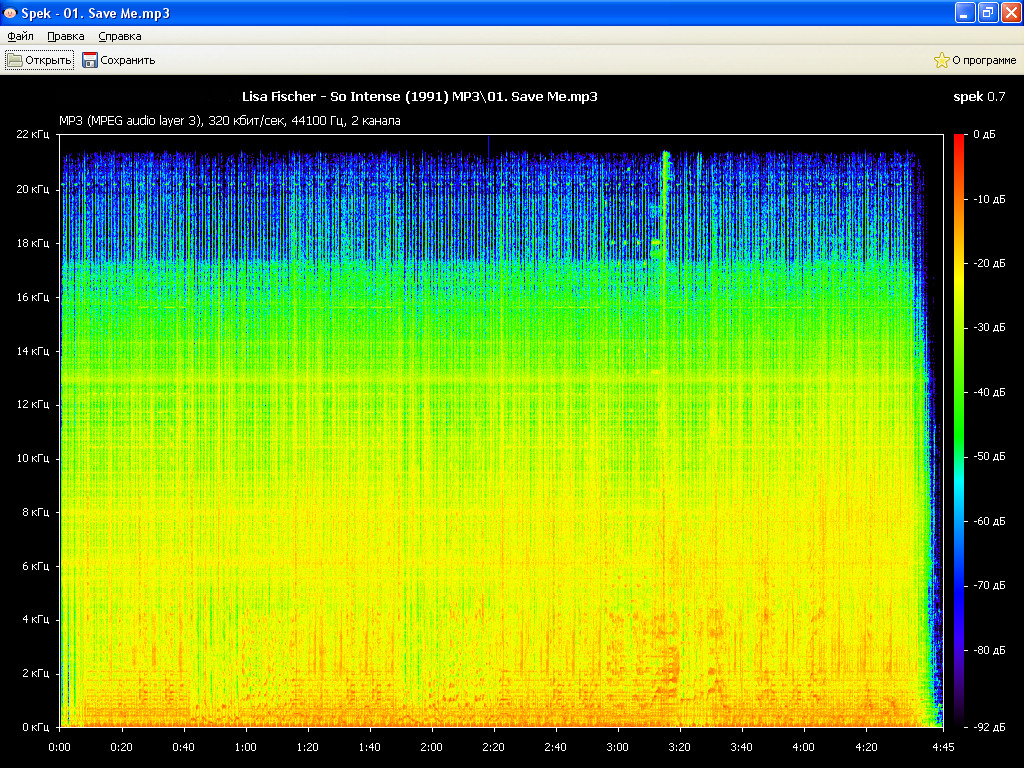Minimize the Spek window
The image size is (1024, 768).
click(x=965, y=12)
